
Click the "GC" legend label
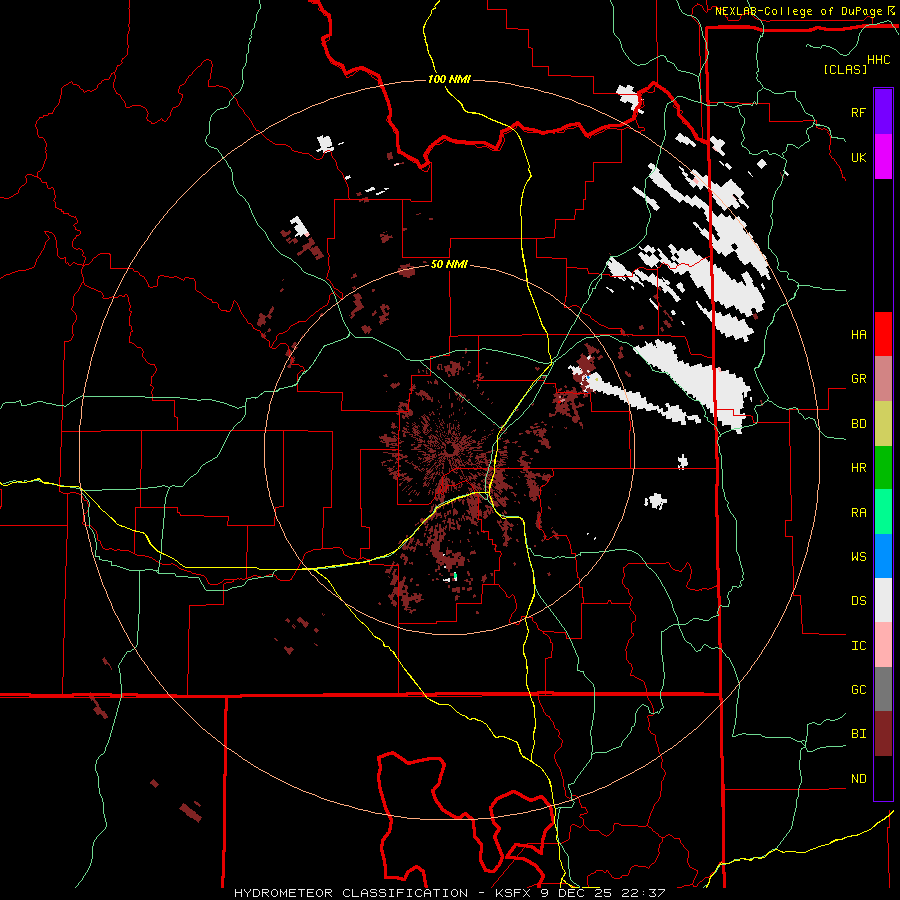[x=858, y=690]
